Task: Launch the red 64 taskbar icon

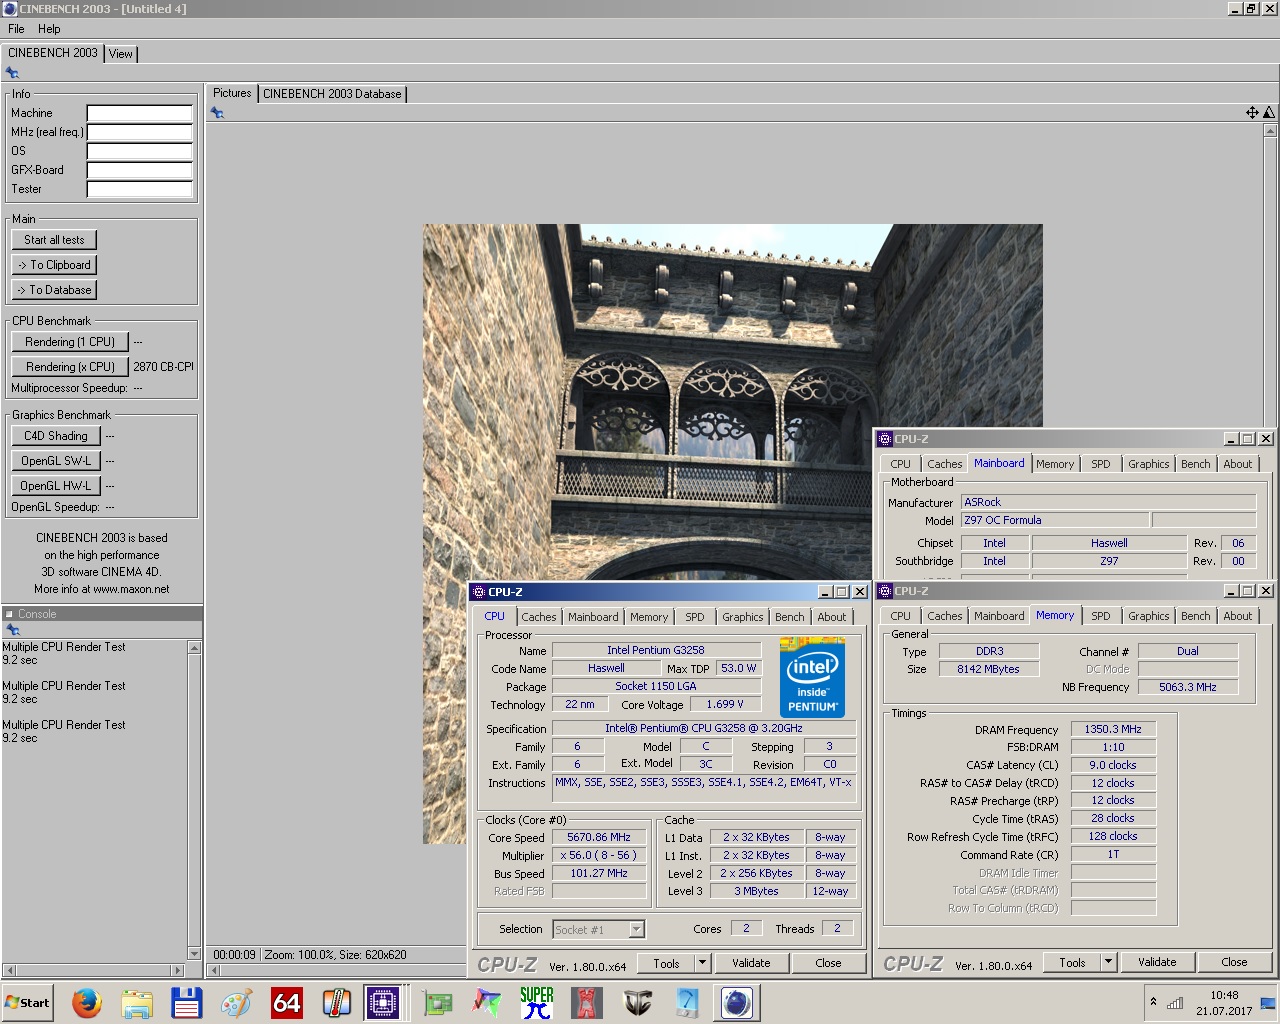Action: (x=287, y=1002)
